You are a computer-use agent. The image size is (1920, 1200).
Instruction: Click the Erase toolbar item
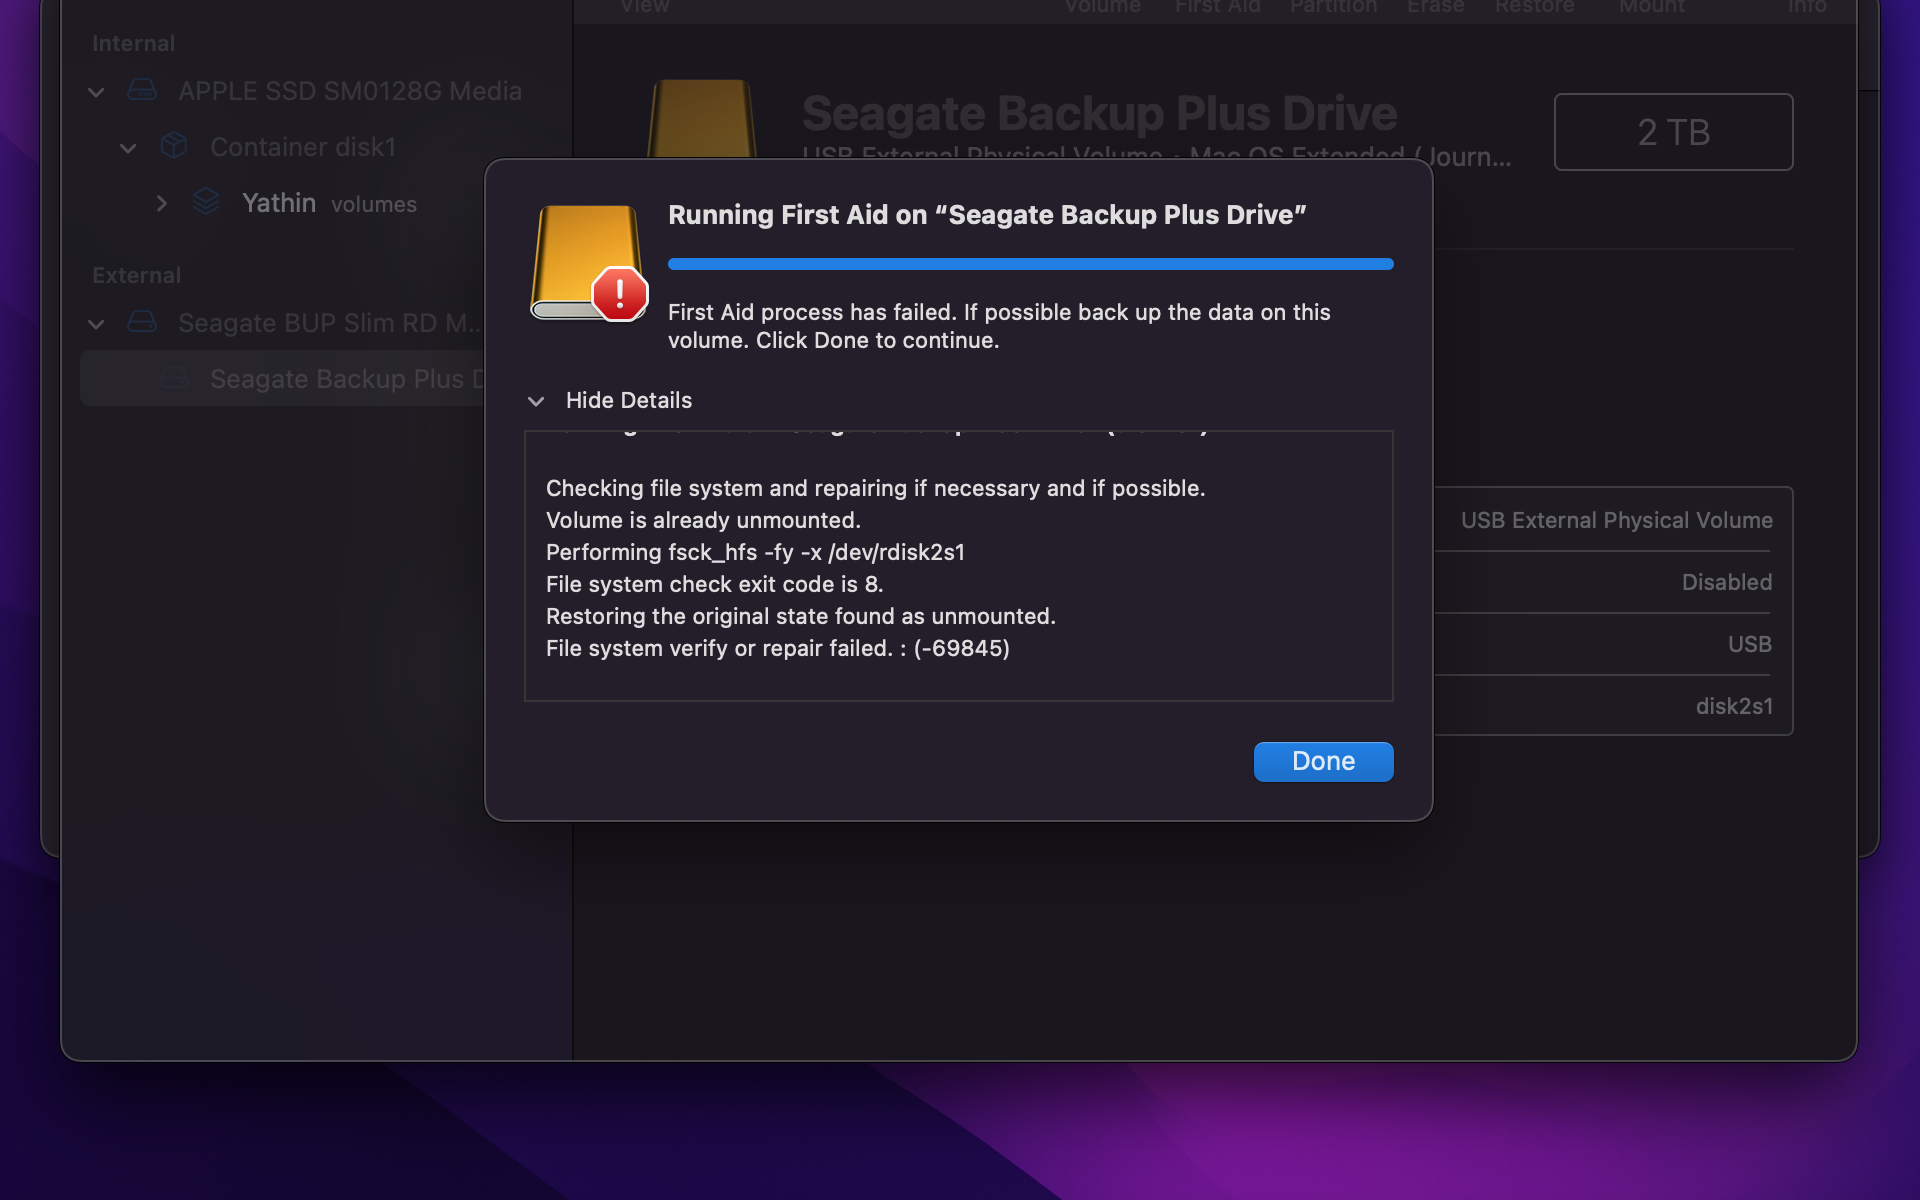click(1435, 7)
